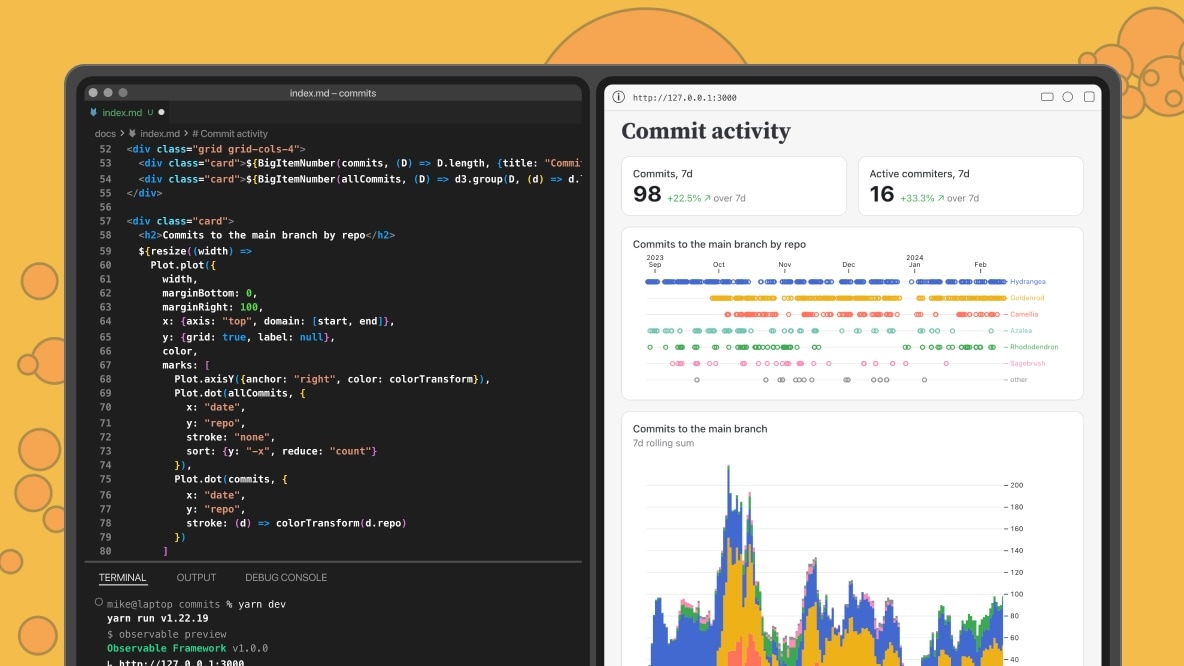Switch to the OUTPUT tab
The image size is (1184, 666).
[x=196, y=577]
